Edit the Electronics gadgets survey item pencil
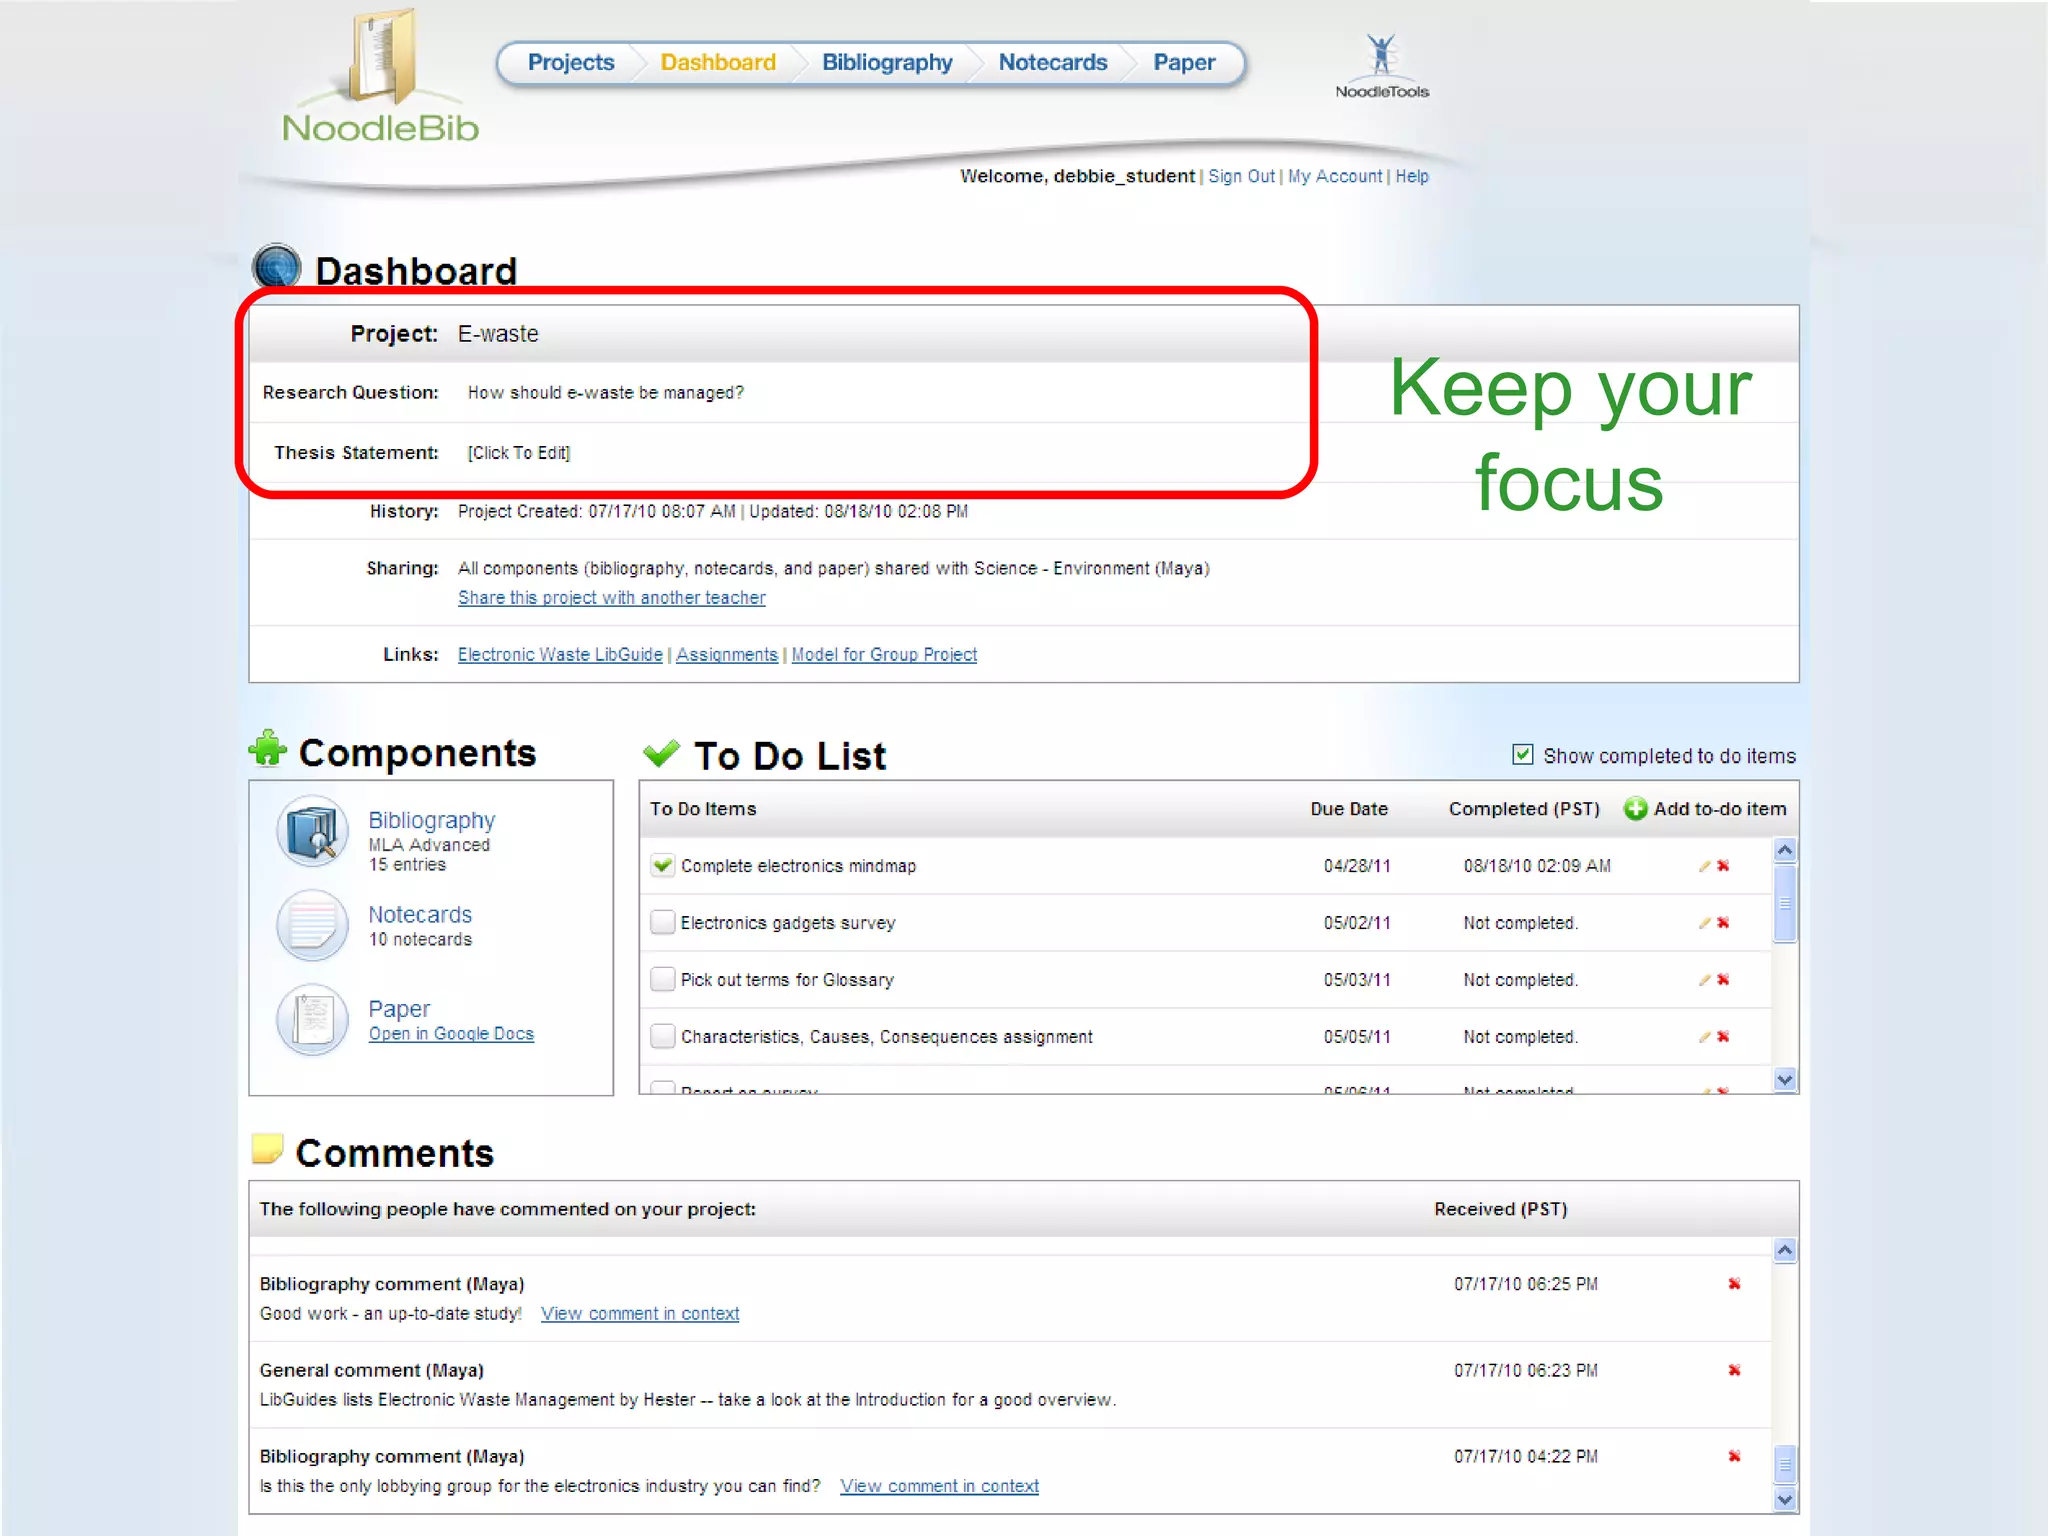Viewport: 2048px width, 1536px height. tap(1704, 923)
